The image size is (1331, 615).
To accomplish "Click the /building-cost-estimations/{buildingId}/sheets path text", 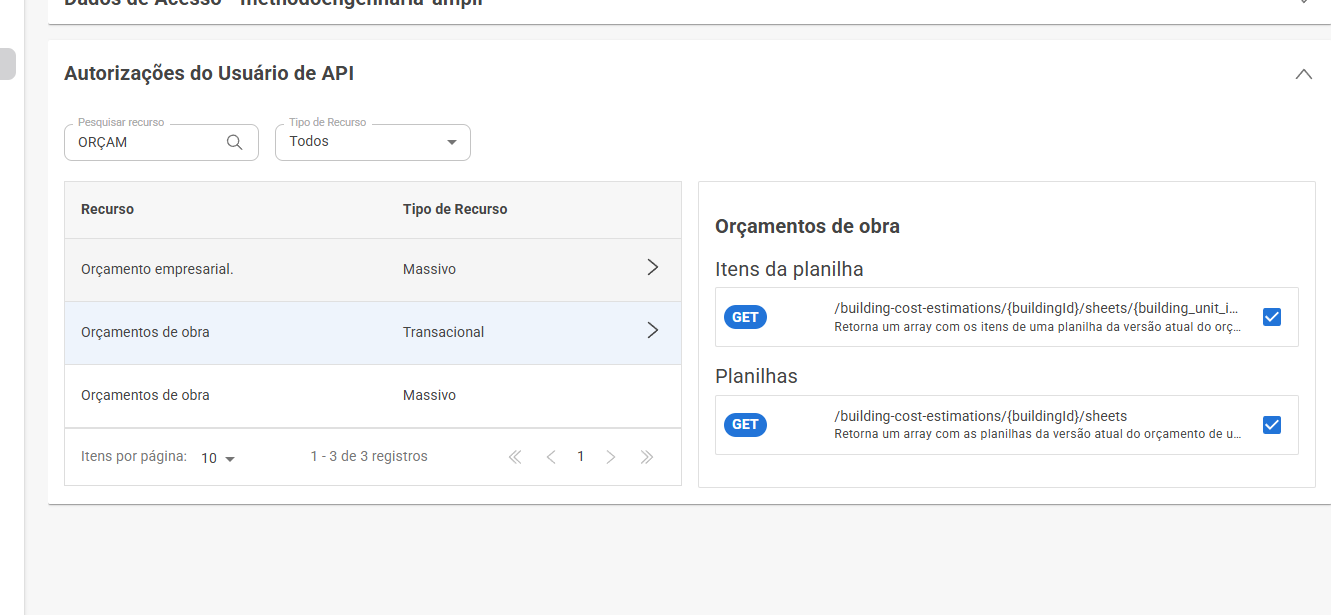I will click(980, 416).
